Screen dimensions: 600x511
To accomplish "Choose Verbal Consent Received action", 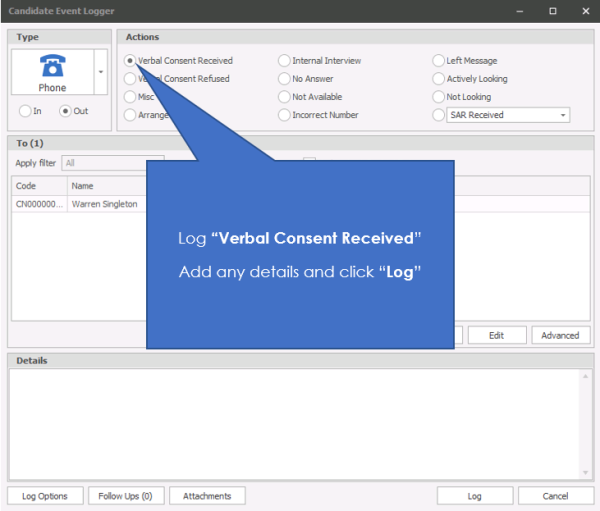I will point(131,61).
